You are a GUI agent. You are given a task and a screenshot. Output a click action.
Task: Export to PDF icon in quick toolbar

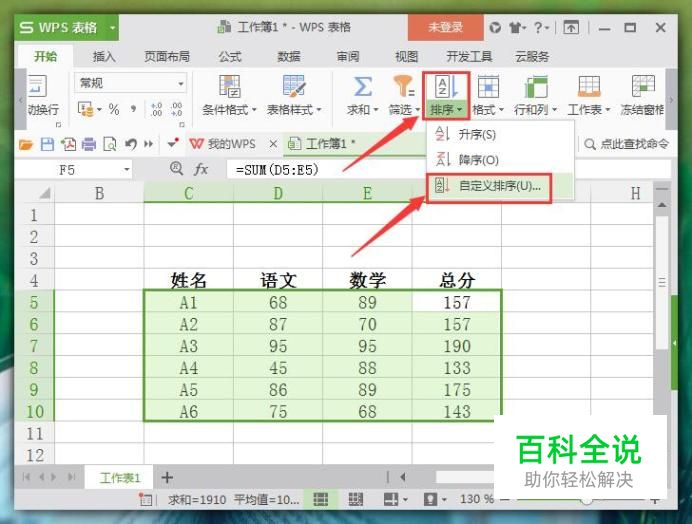pyautogui.click(x=68, y=144)
